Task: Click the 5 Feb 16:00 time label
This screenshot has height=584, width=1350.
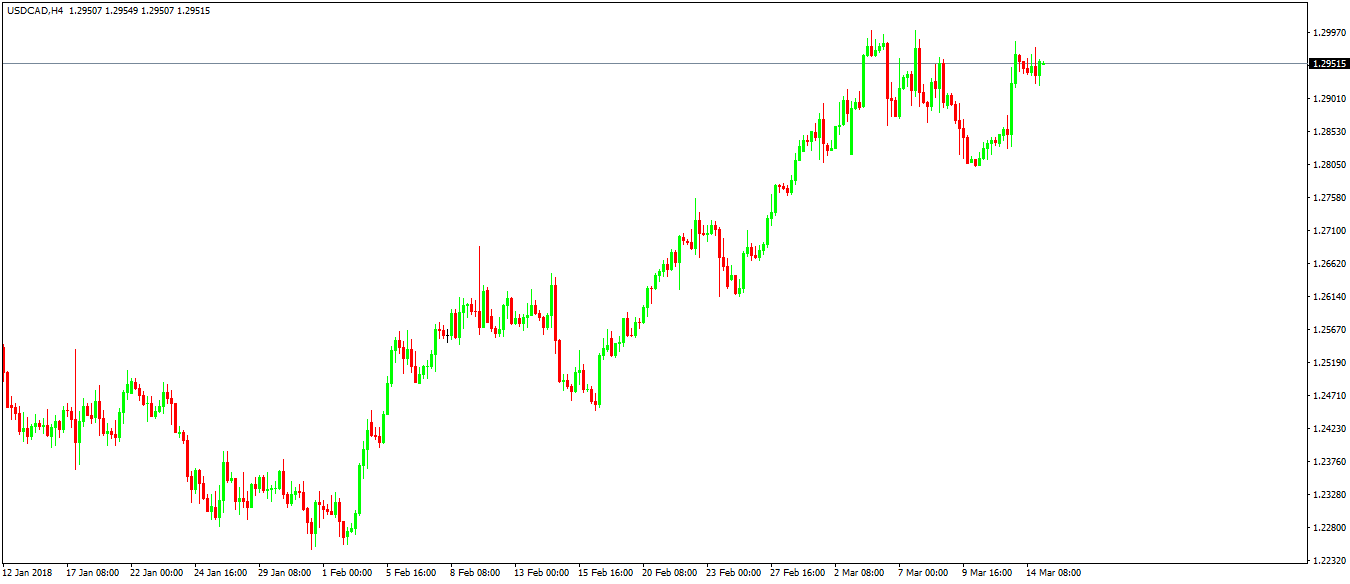Action: coord(411,573)
